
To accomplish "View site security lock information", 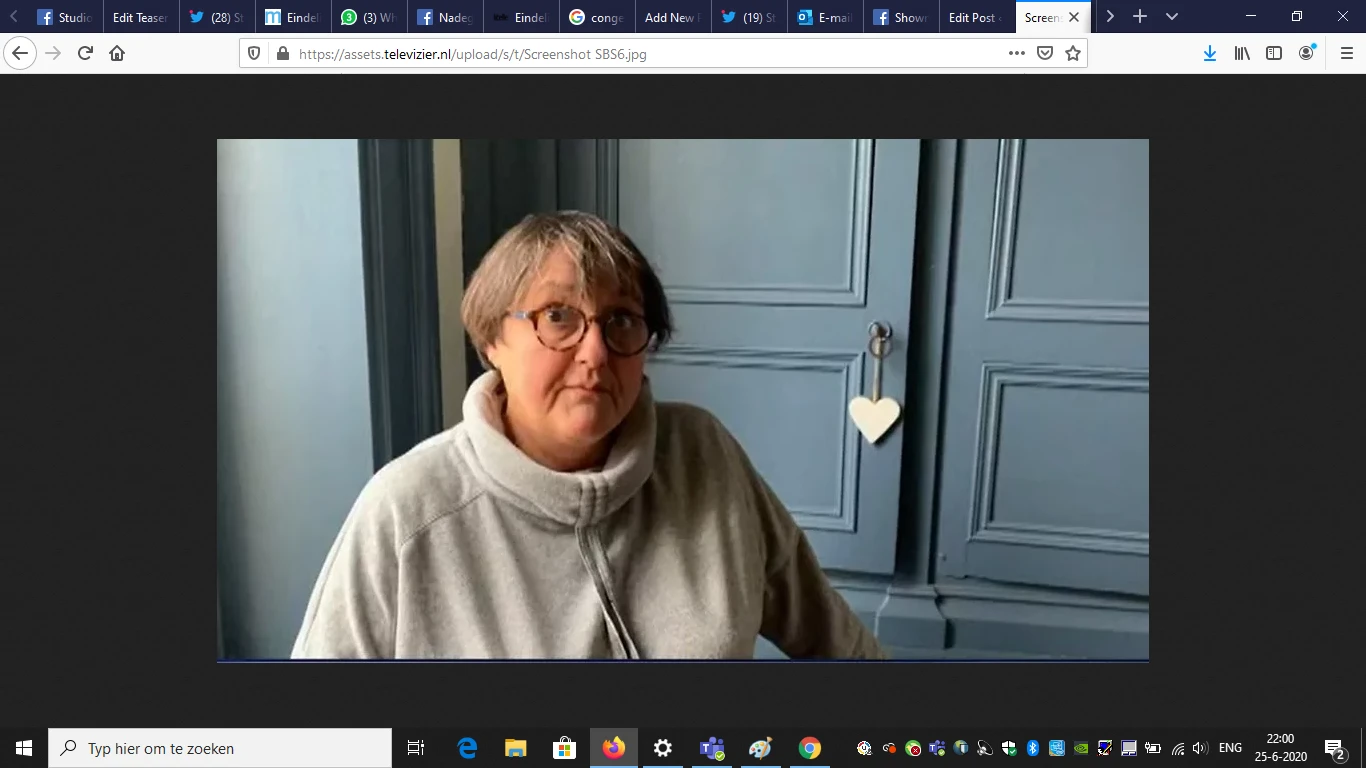I will [282, 54].
